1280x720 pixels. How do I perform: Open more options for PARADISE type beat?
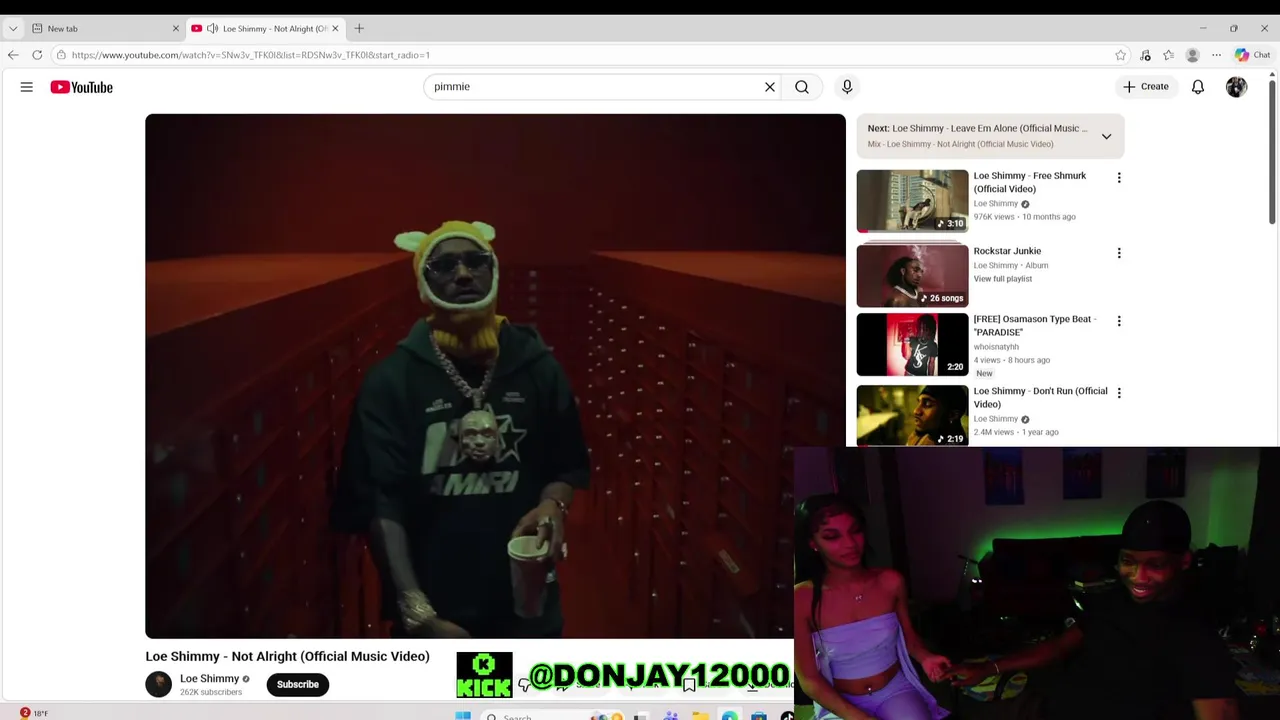pos(1119,321)
